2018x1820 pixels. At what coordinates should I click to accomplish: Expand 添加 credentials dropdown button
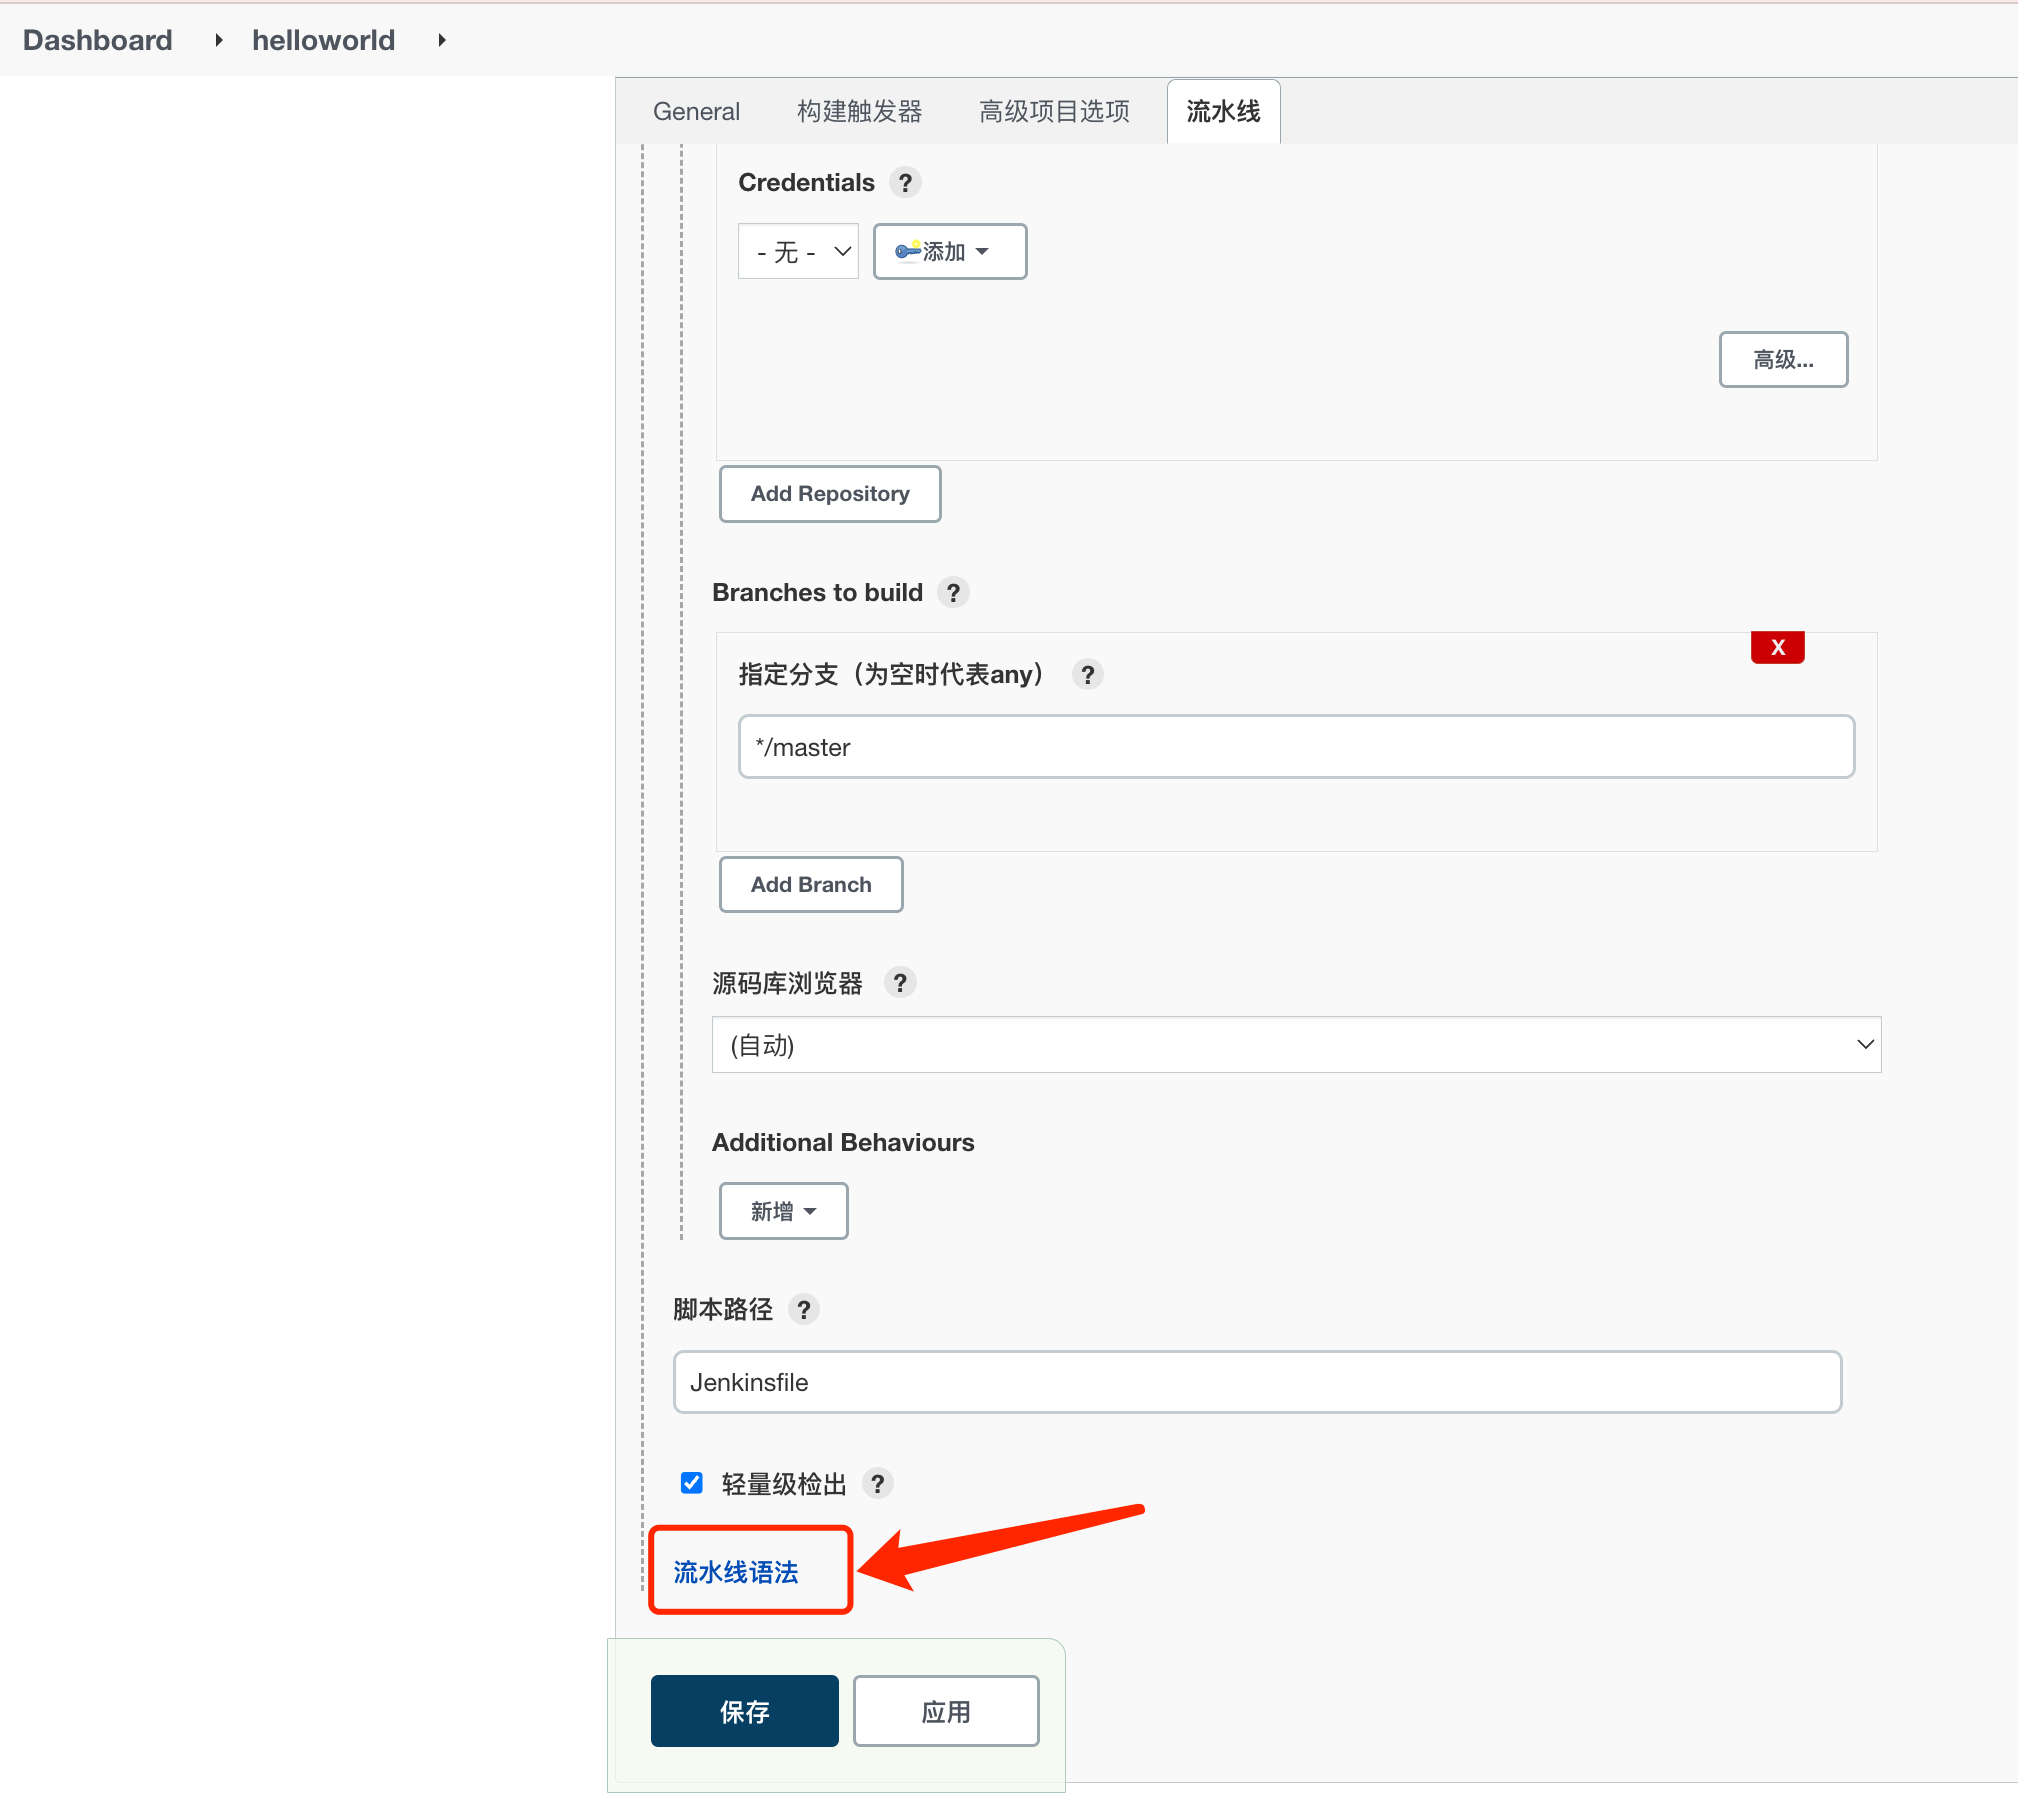pos(950,251)
